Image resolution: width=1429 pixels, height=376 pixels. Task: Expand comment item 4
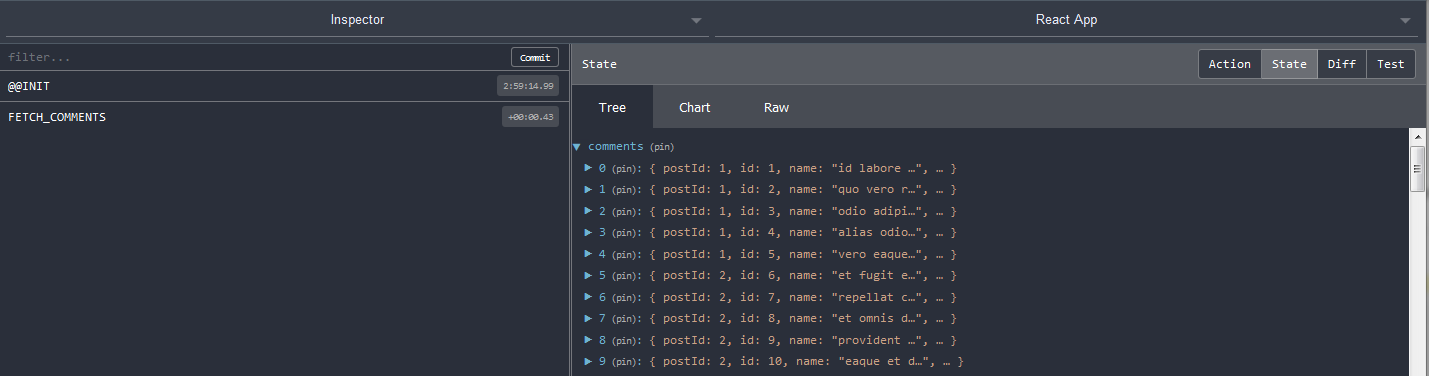coord(589,254)
